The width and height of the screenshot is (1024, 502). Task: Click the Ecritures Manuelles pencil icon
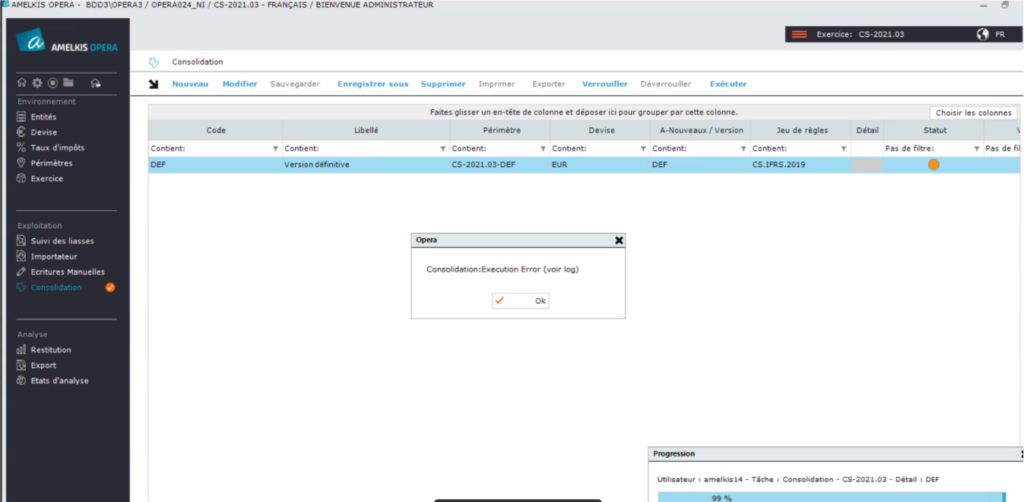click(21, 272)
